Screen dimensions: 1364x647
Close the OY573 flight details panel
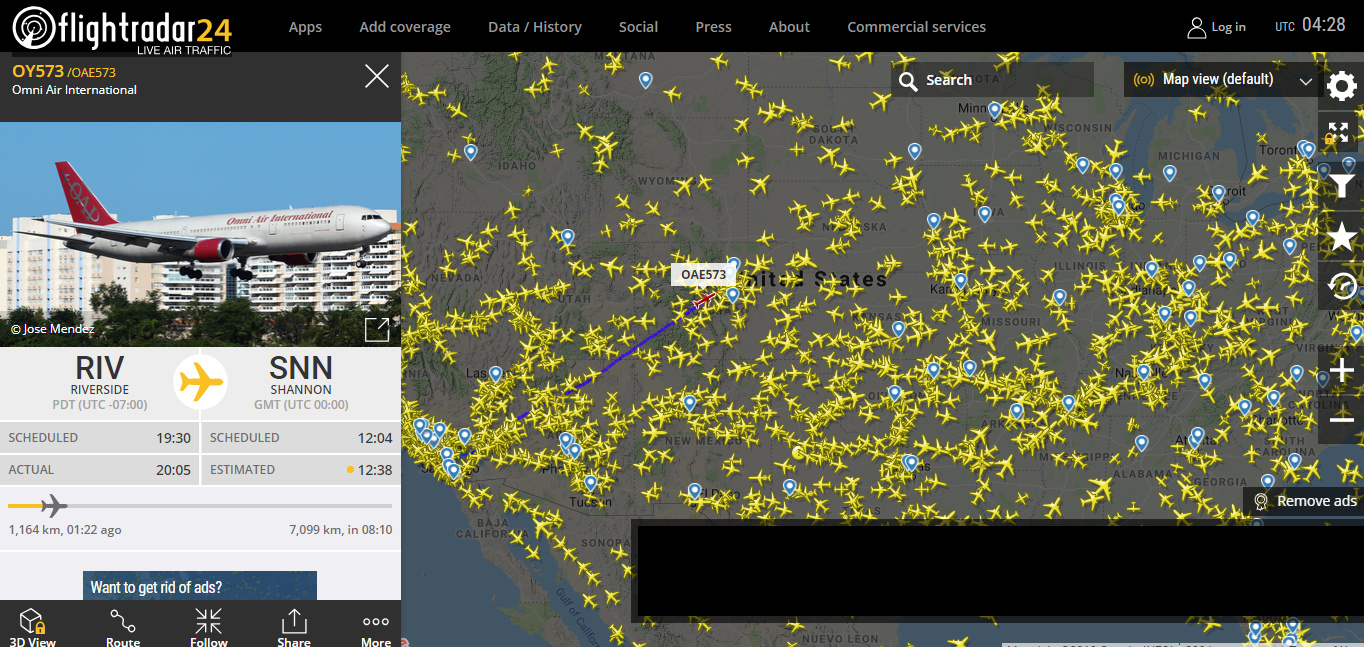(x=377, y=76)
